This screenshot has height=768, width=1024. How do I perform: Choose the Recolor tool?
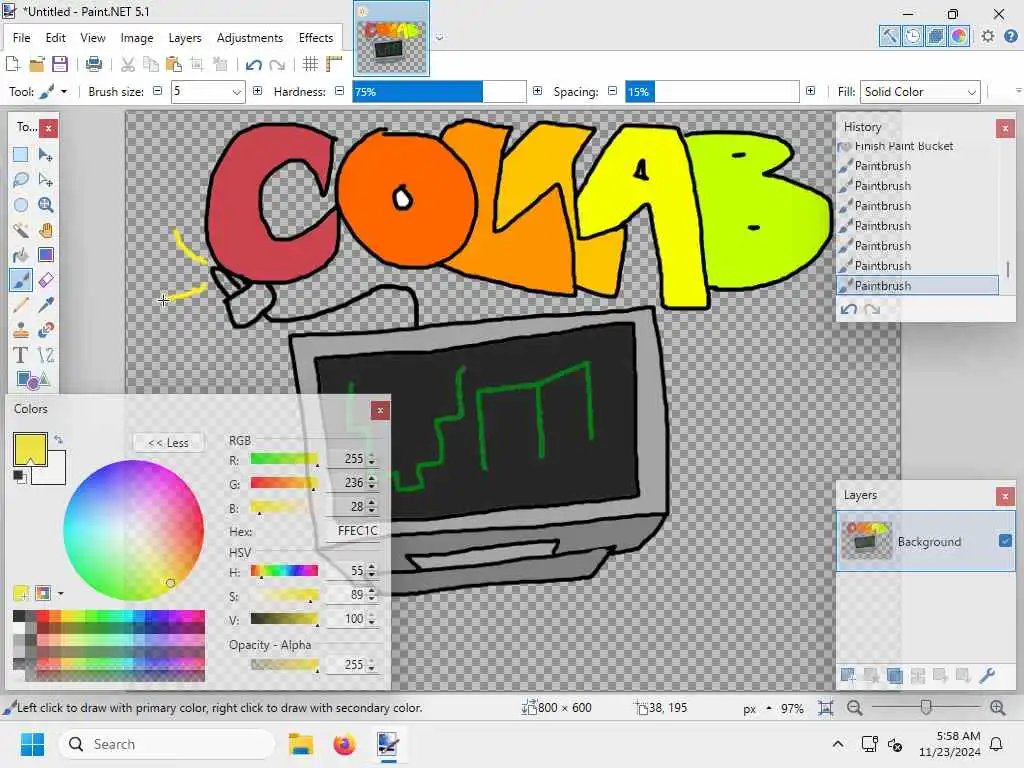click(x=46, y=330)
